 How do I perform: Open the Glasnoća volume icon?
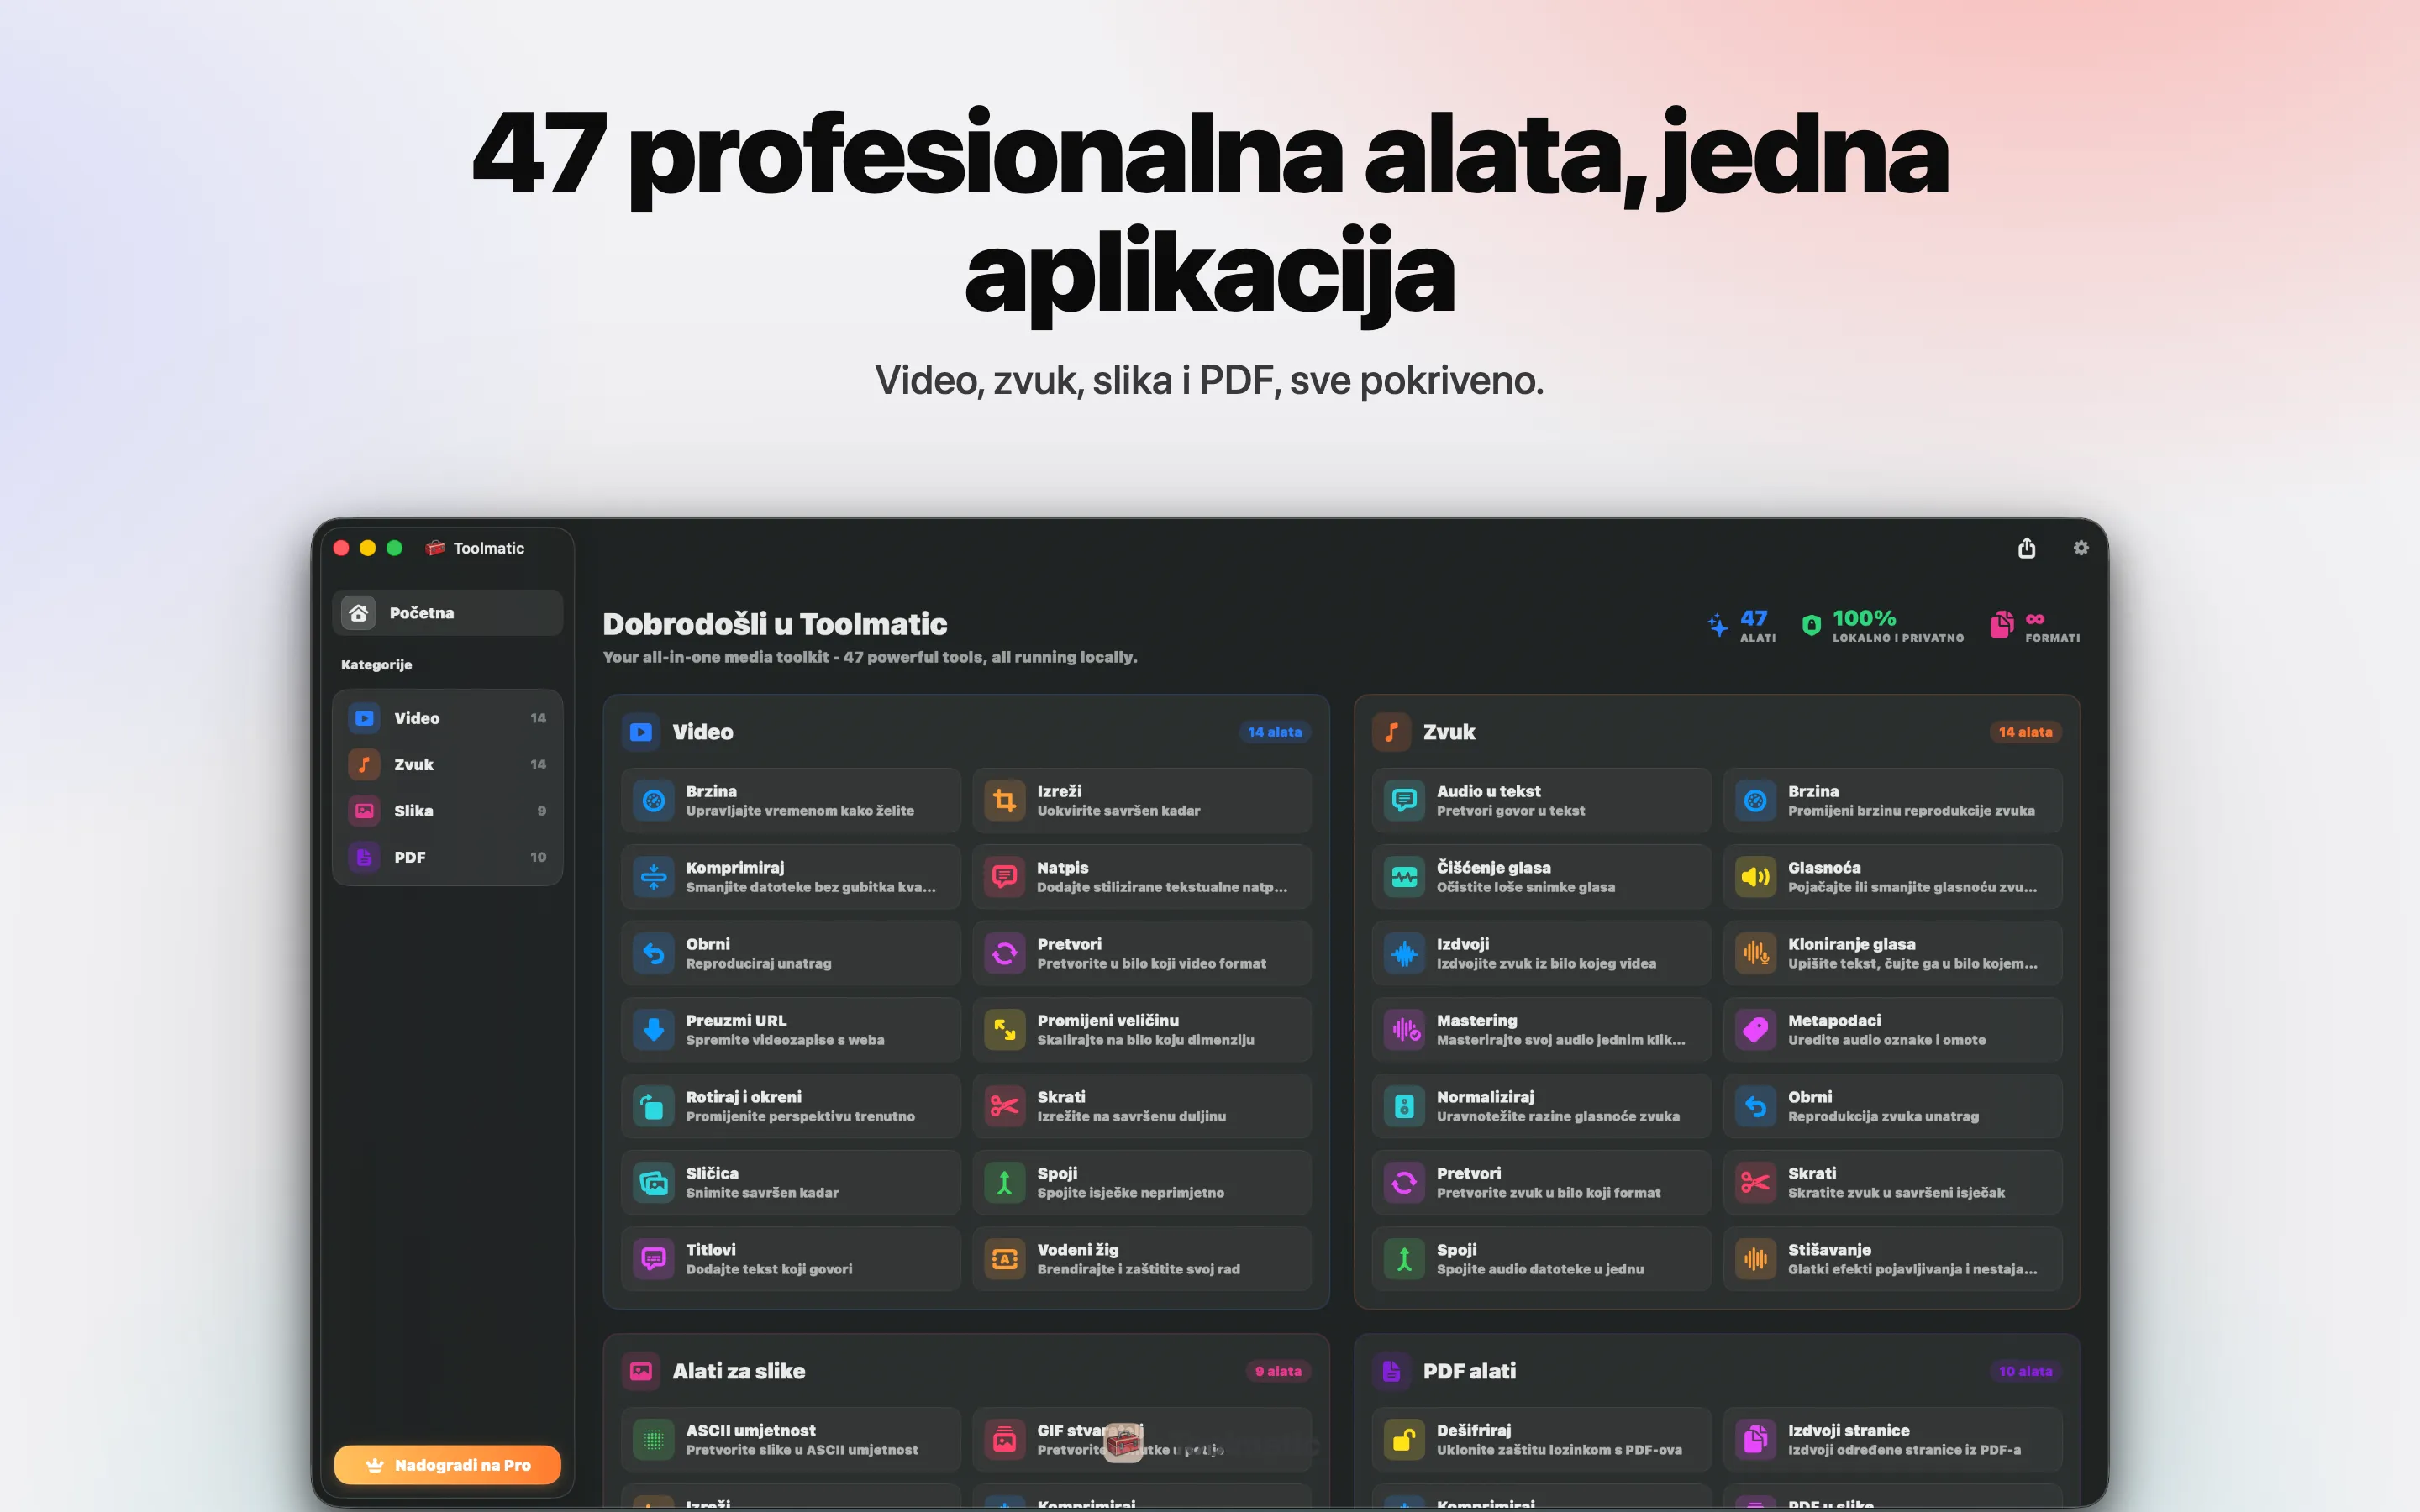pyautogui.click(x=1756, y=877)
